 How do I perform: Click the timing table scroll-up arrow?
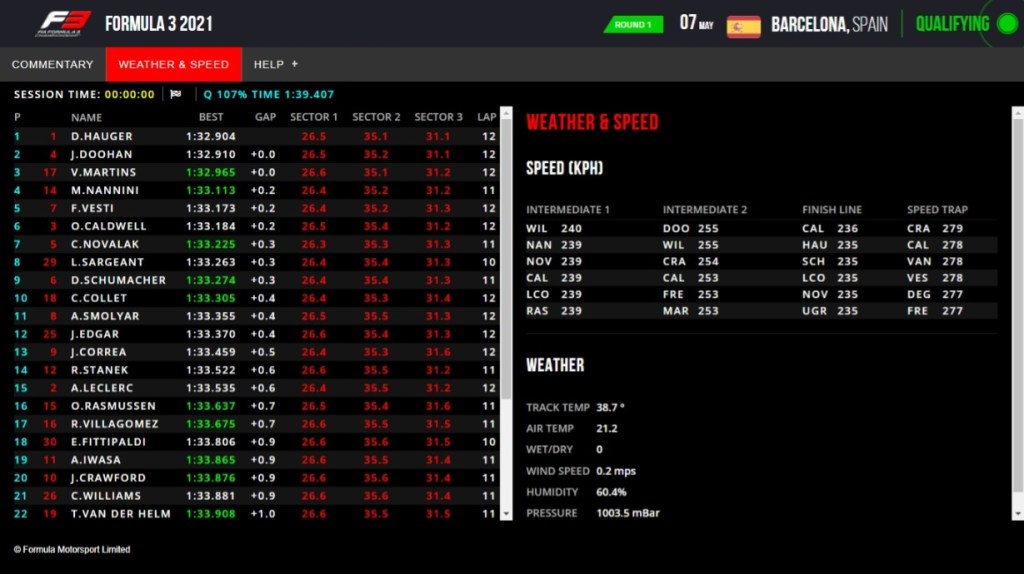pos(506,113)
